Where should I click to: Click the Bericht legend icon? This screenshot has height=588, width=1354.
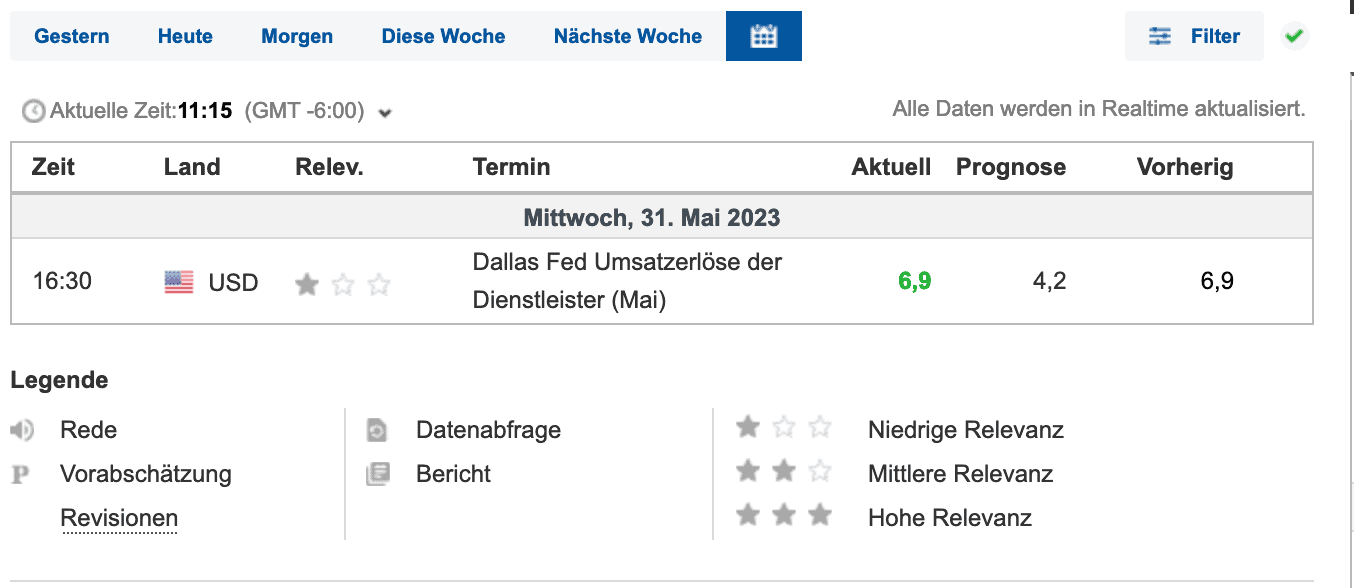point(377,474)
